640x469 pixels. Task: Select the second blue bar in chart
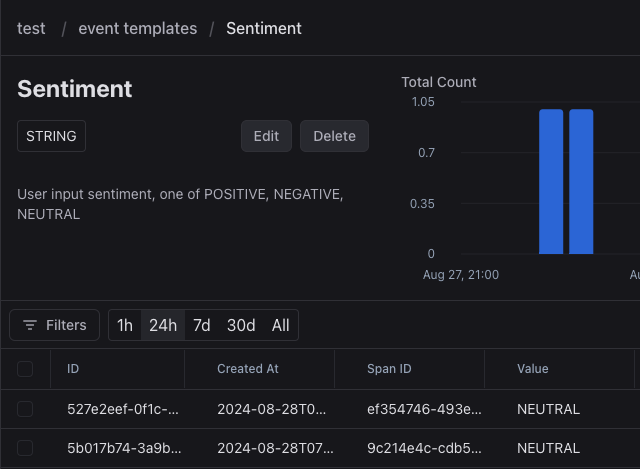[x=581, y=181]
